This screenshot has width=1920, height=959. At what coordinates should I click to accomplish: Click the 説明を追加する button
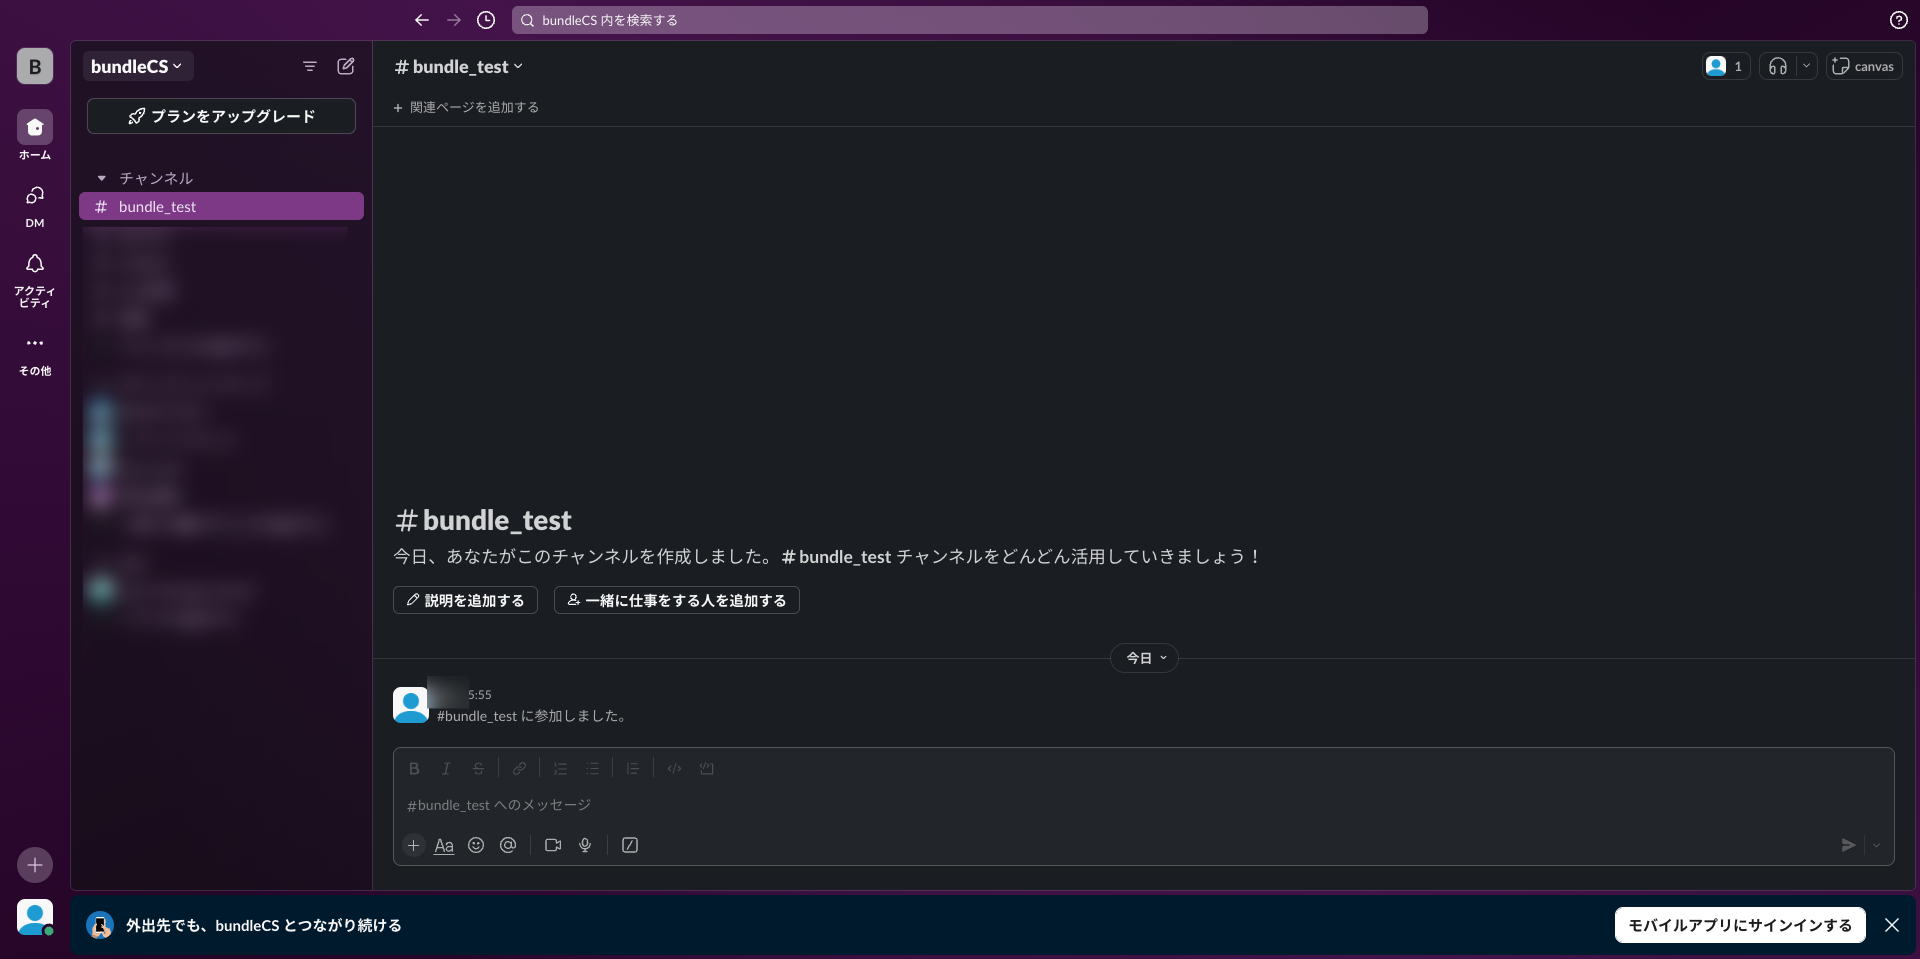click(465, 600)
